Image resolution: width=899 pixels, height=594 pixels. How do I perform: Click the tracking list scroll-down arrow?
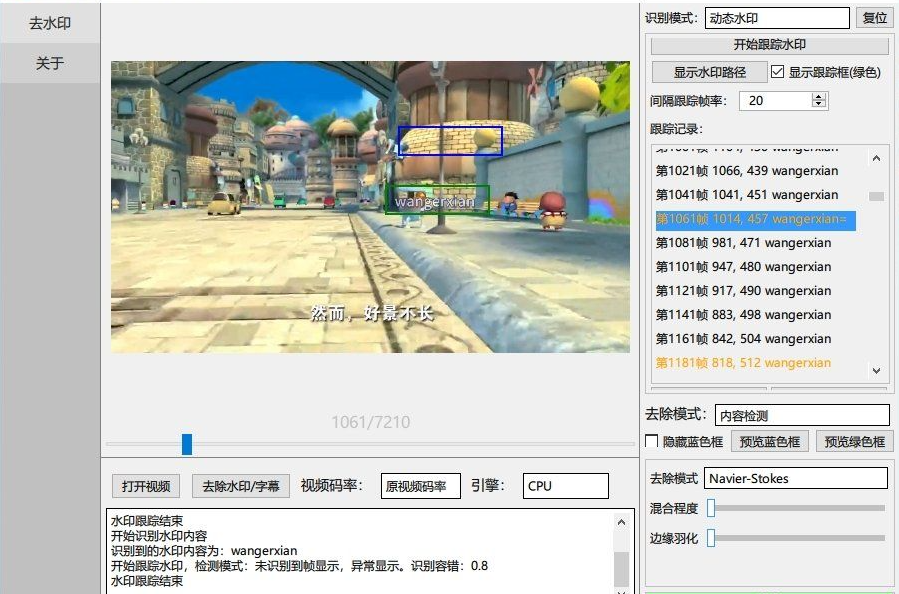click(876, 371)
